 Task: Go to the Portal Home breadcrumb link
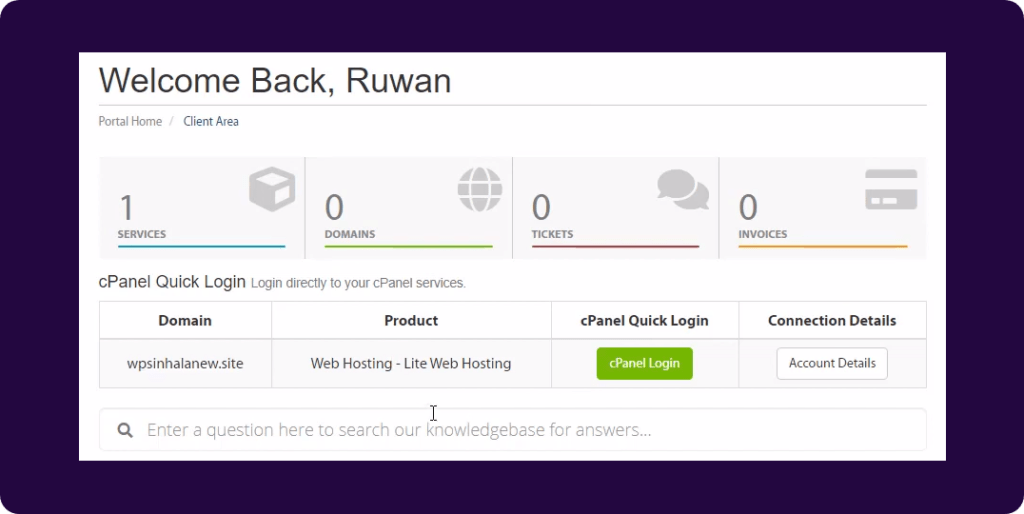tap(130, 121)
